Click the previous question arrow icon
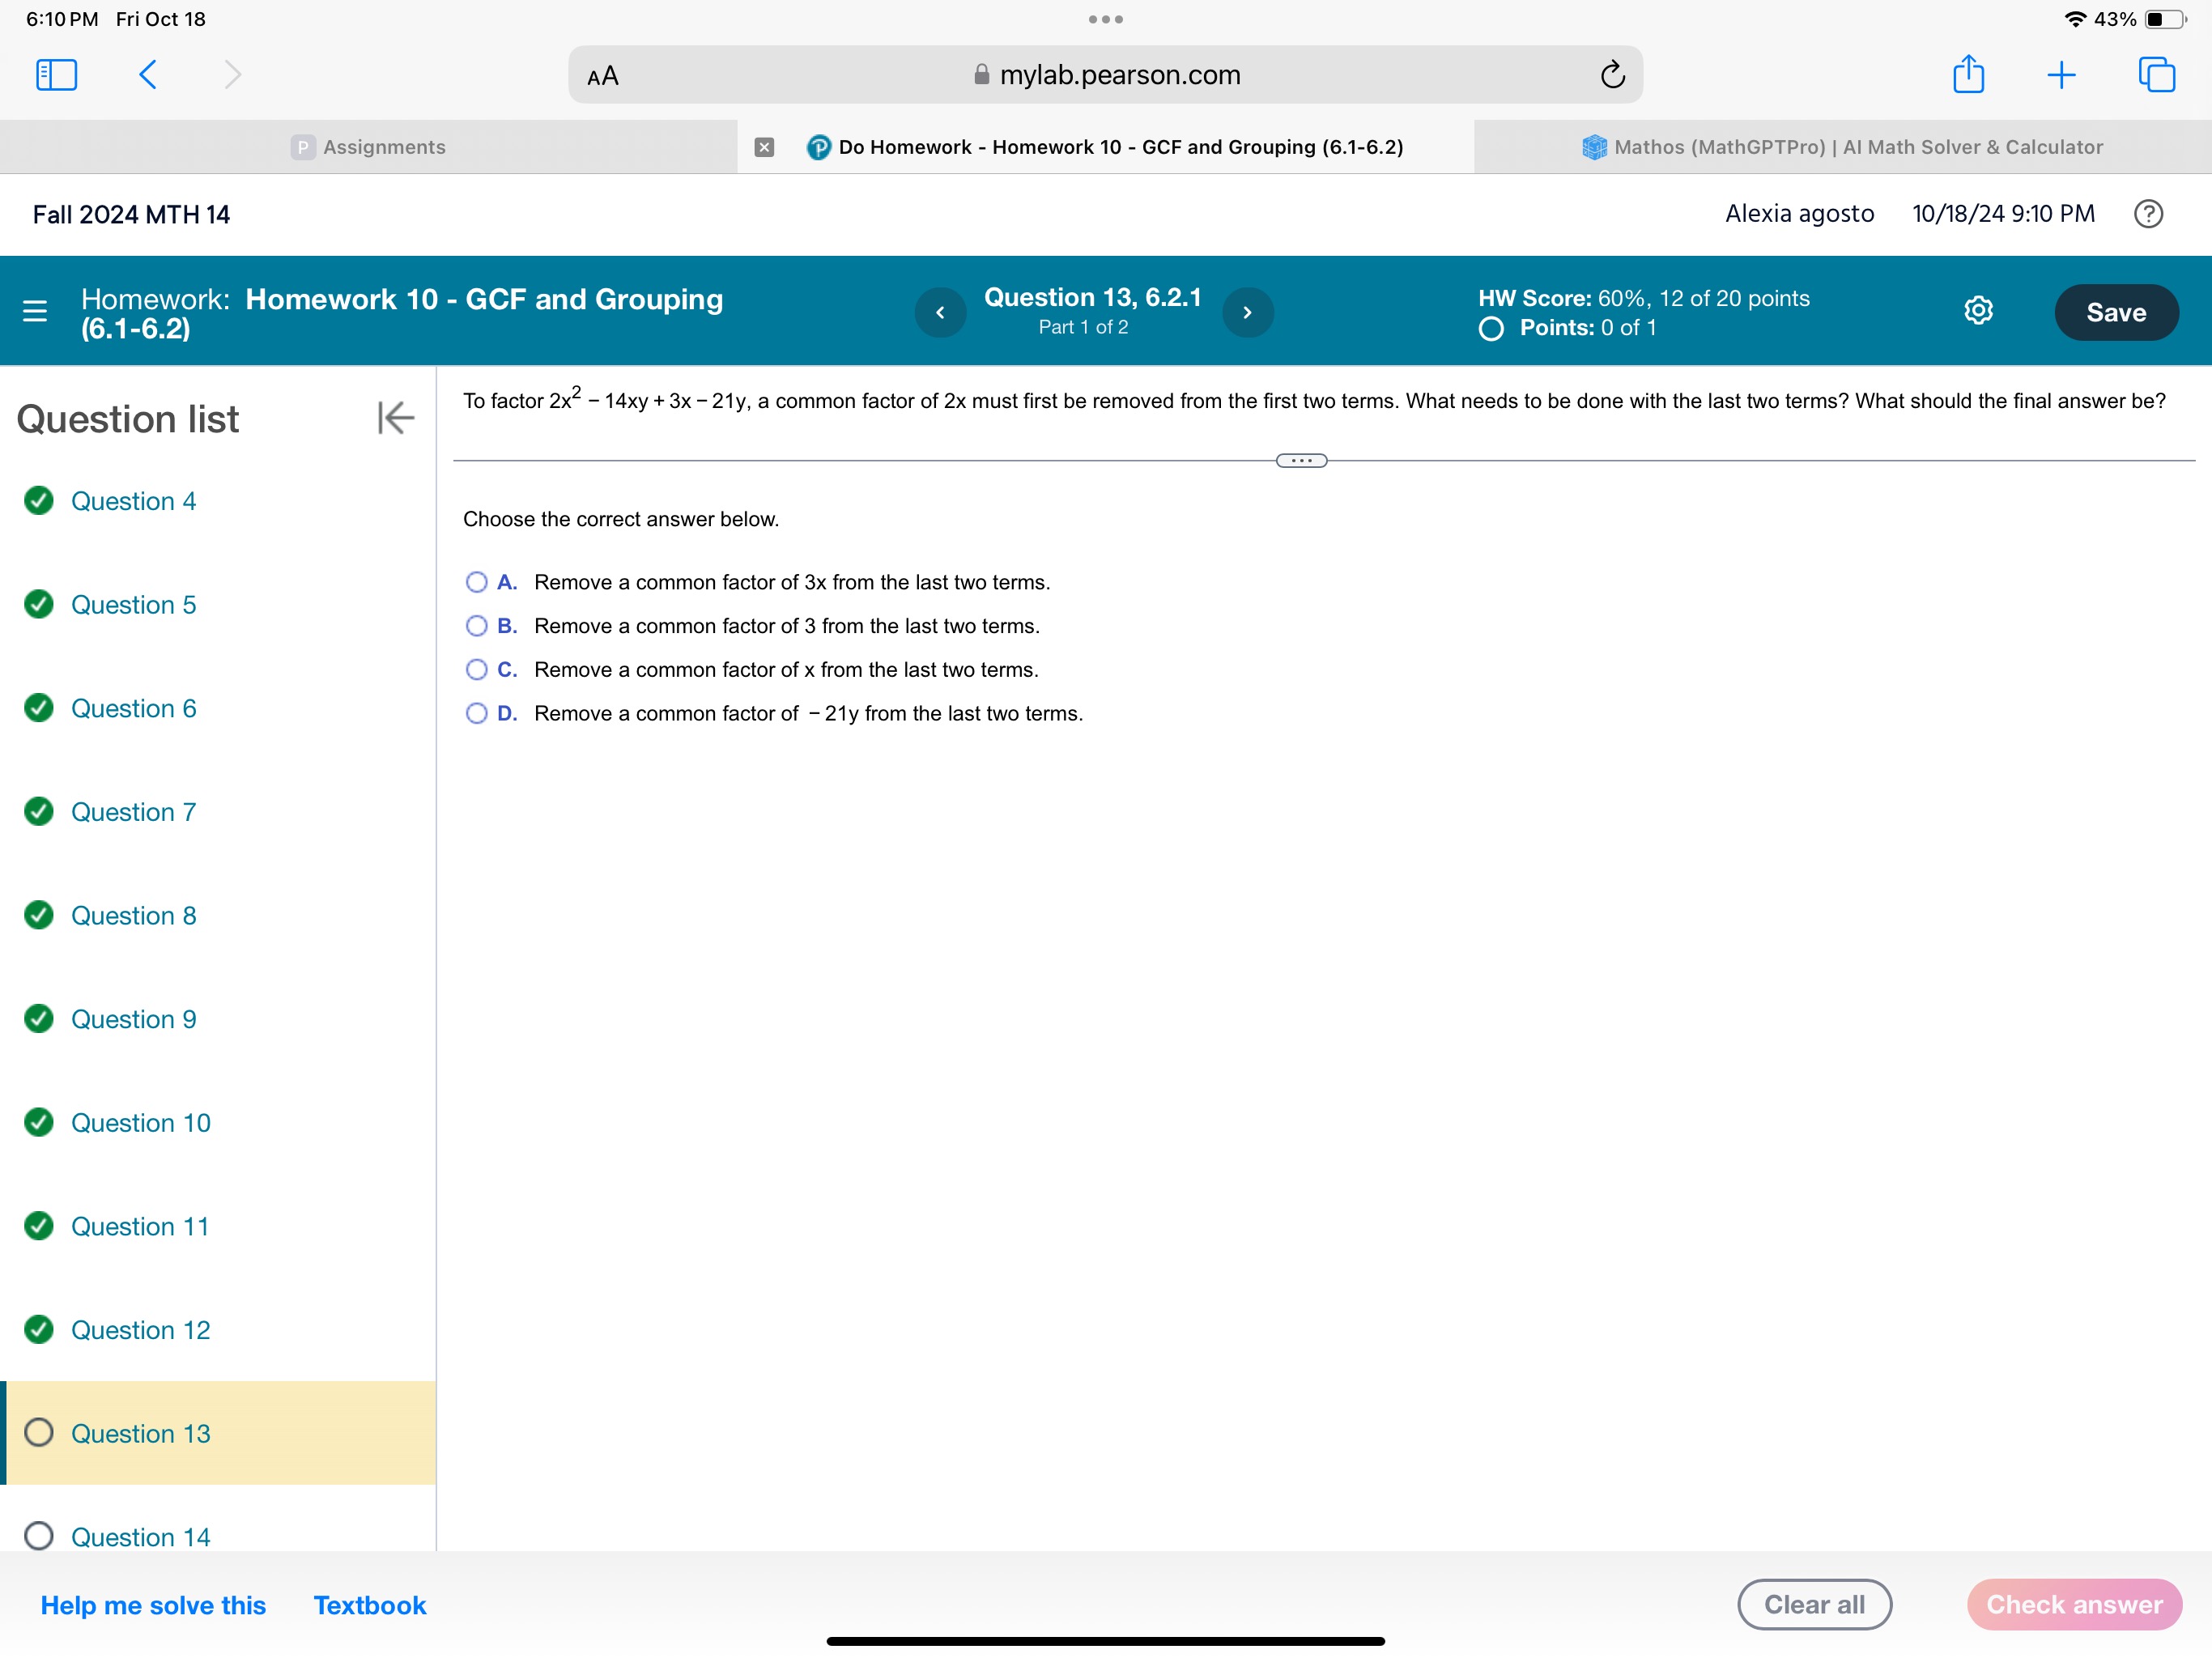The image size is (2212, 1658). point(941,312)
